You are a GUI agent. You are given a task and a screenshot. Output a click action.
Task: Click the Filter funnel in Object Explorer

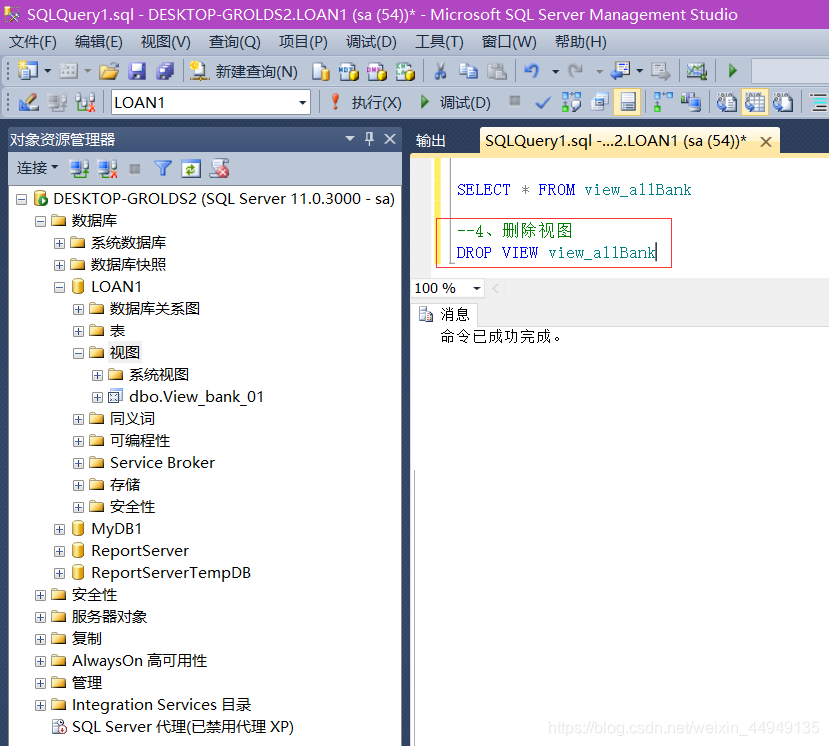(163, 169)
